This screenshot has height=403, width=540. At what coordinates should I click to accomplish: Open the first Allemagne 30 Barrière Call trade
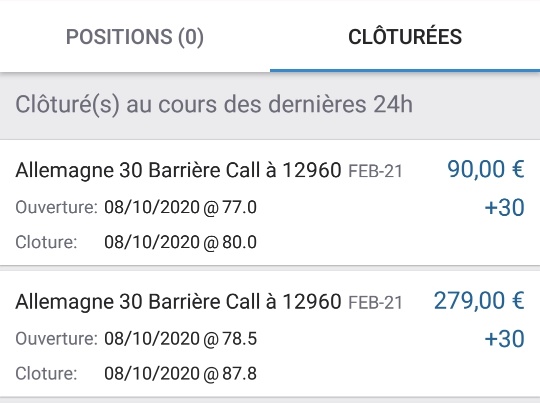[270, 203]
